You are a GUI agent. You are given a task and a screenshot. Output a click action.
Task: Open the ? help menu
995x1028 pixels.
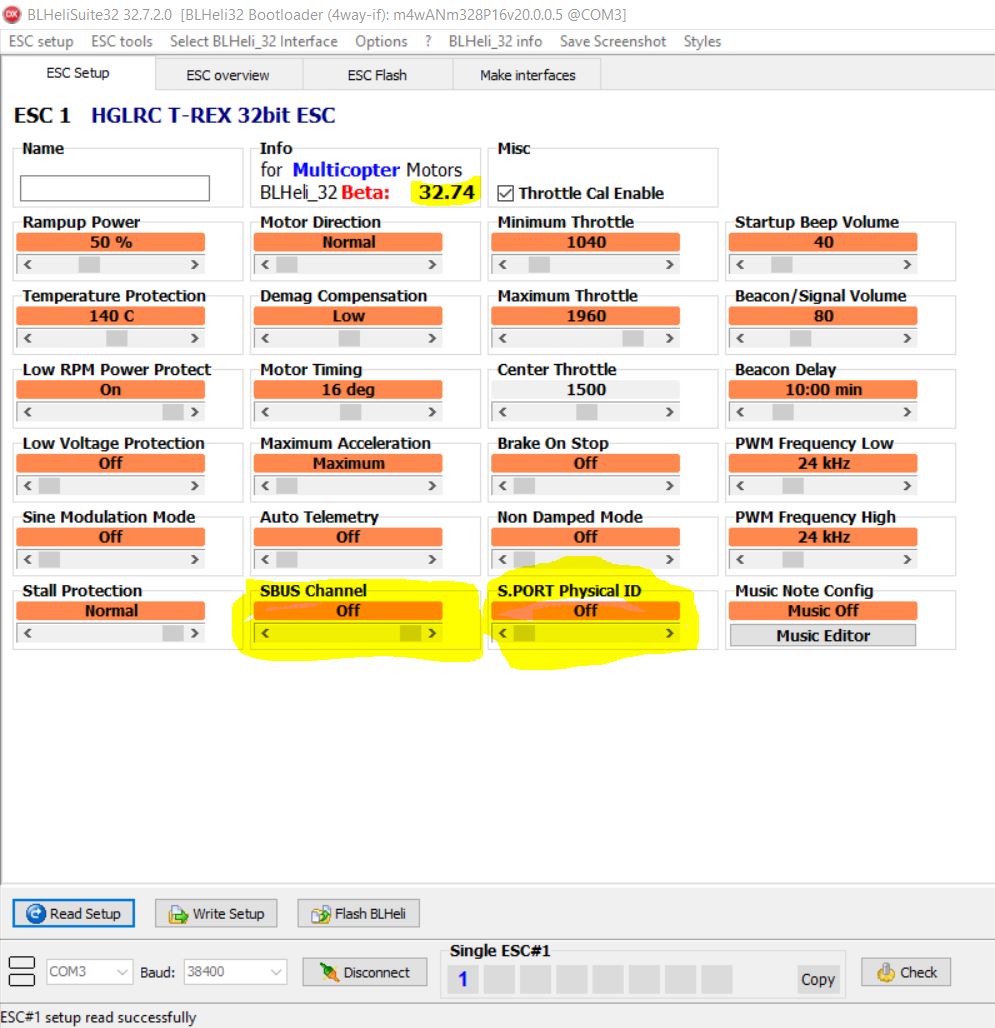[x=428, y=41]
